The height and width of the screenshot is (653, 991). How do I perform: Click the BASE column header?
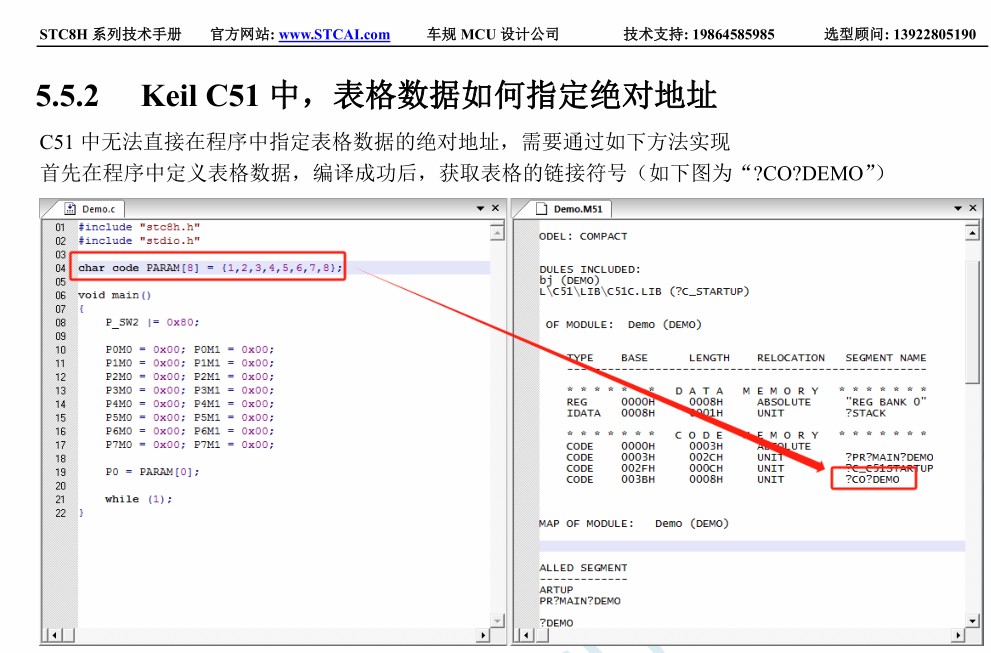(635, 358)
